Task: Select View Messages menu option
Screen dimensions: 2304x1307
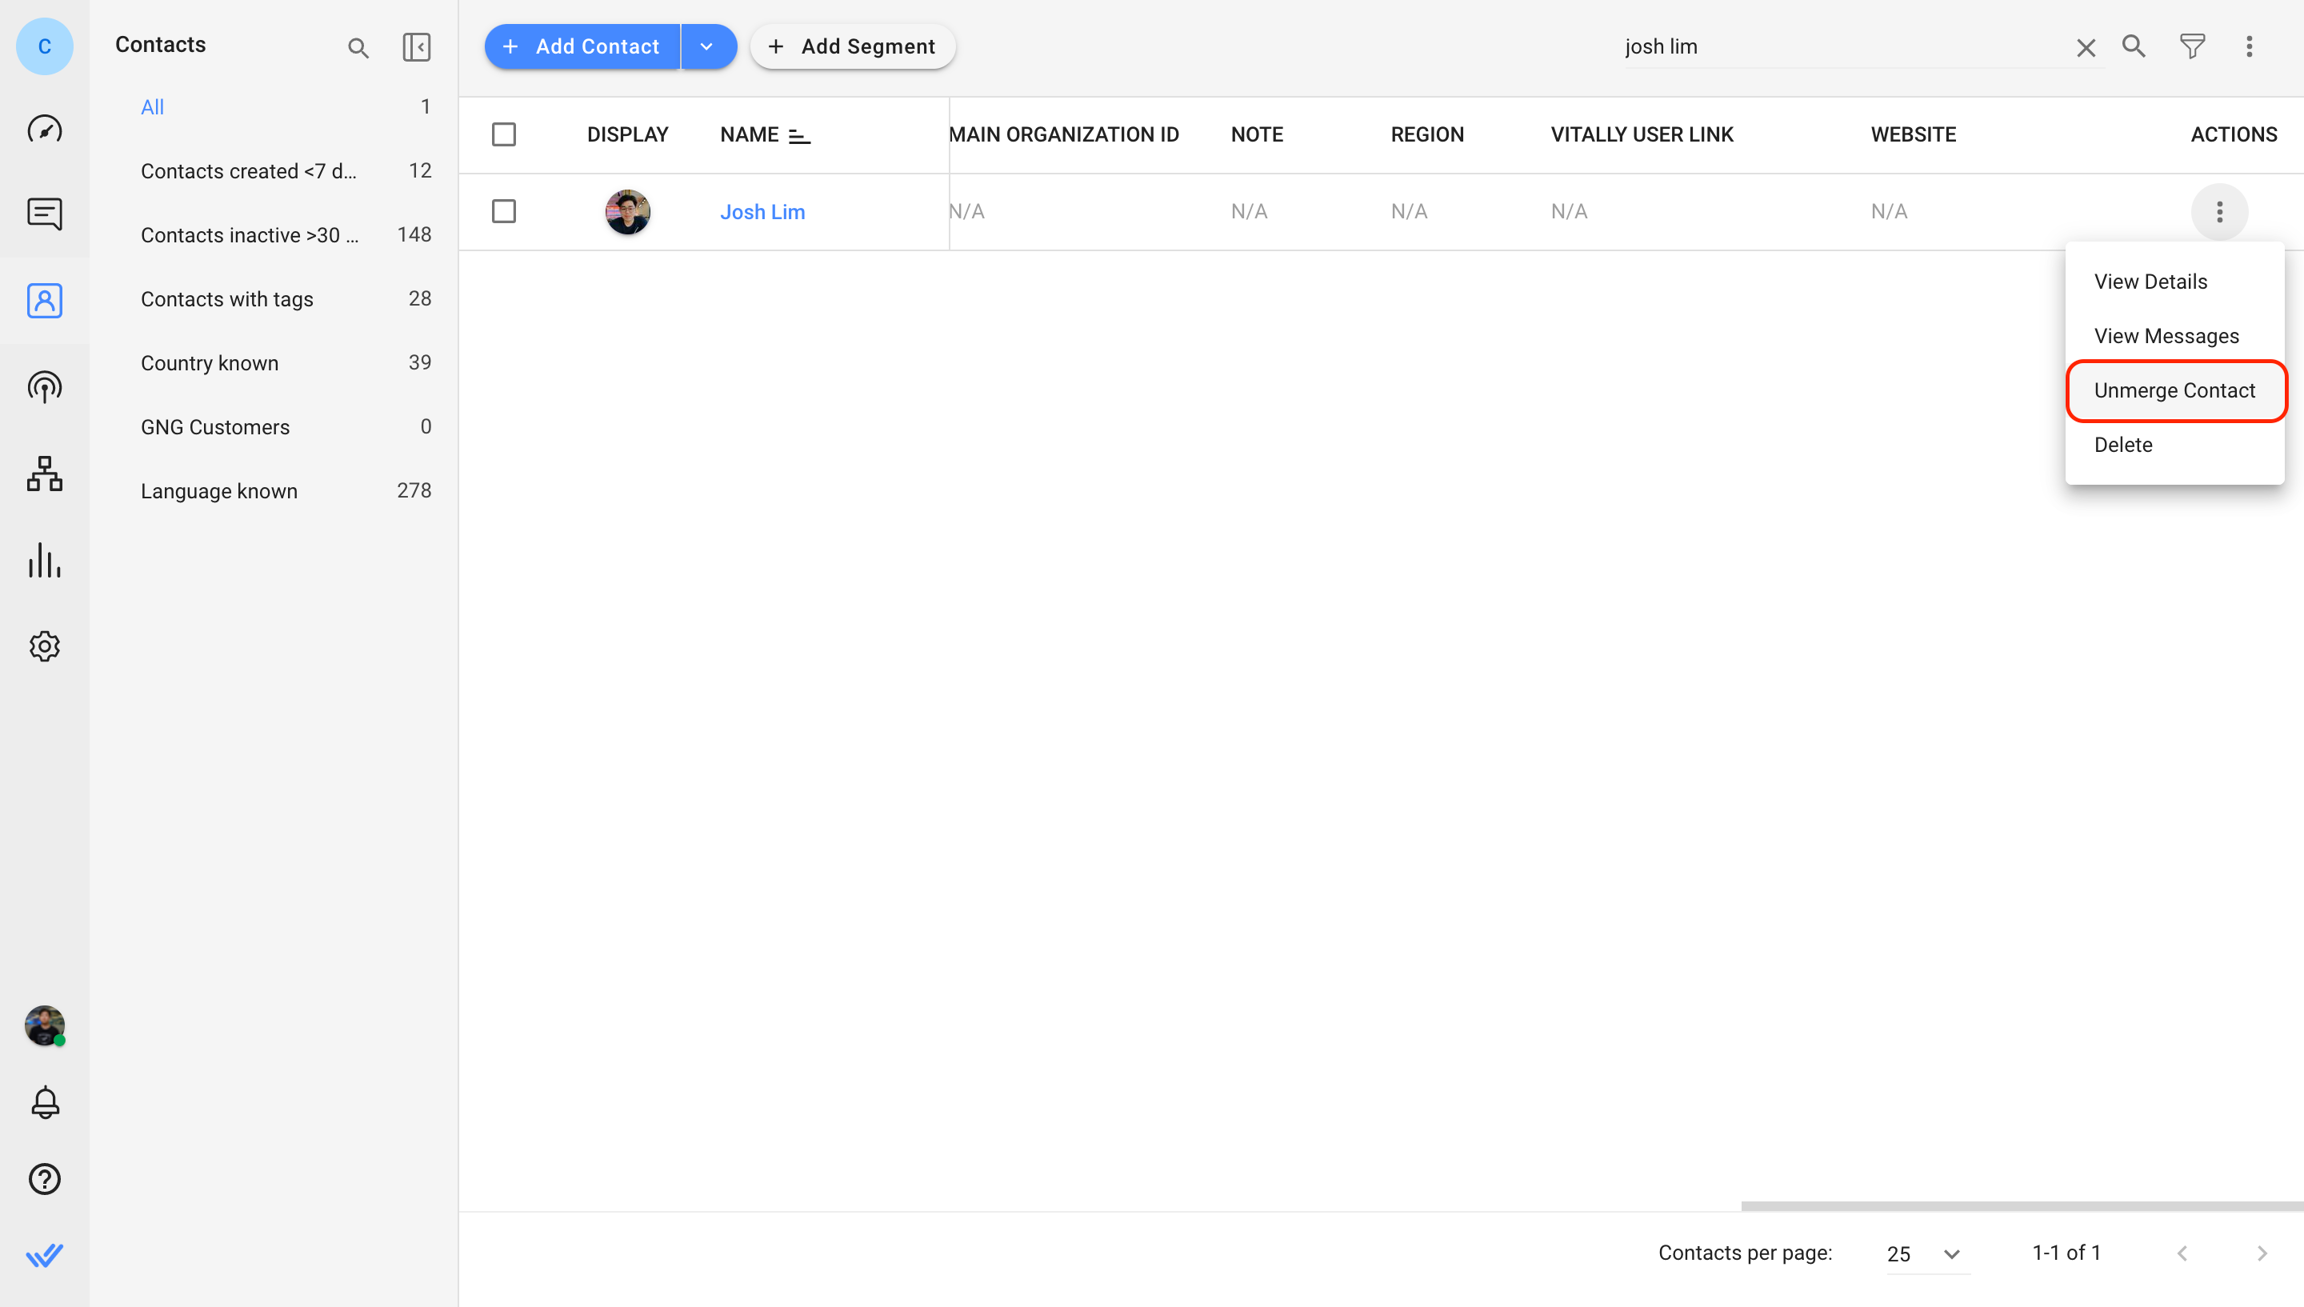Action: [x=2166, y=336]
